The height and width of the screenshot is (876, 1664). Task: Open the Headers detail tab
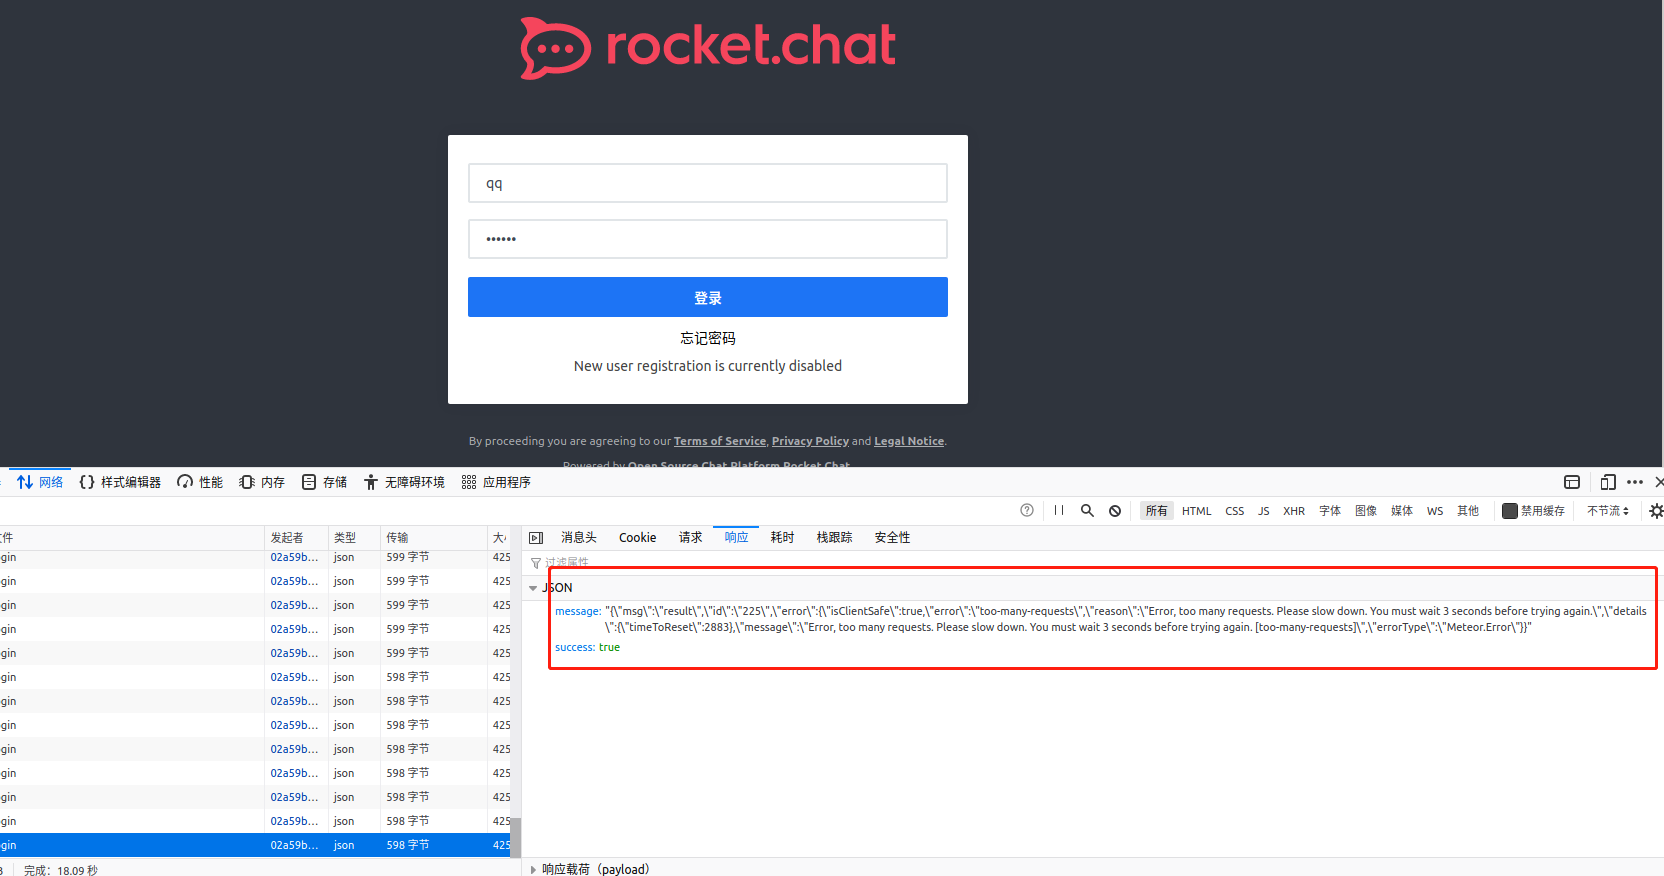[579, 538]
